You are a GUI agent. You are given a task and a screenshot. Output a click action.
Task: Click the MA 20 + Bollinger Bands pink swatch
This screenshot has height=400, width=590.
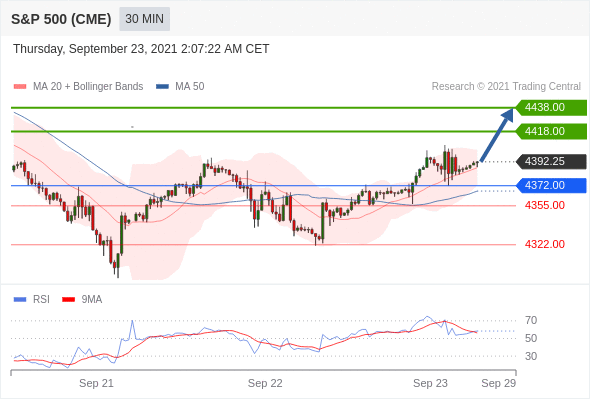pyautogui.click(x=20, y=87)
